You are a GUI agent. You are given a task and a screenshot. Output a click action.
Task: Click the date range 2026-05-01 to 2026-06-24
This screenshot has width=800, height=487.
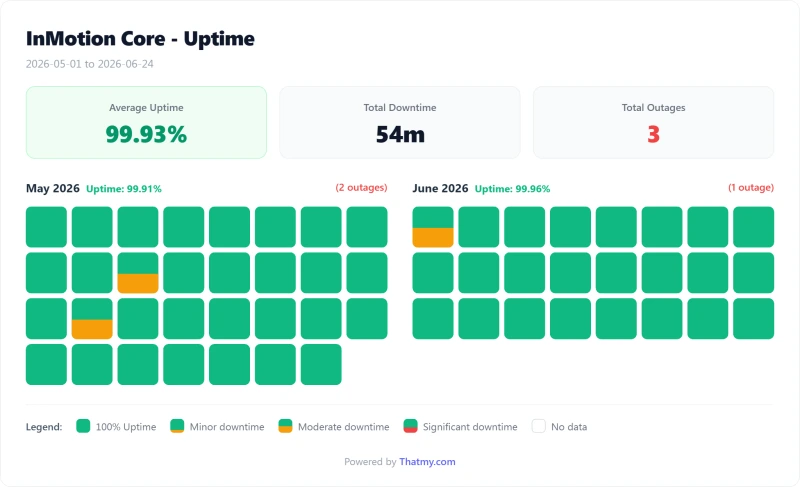click(x=89, y=64)
